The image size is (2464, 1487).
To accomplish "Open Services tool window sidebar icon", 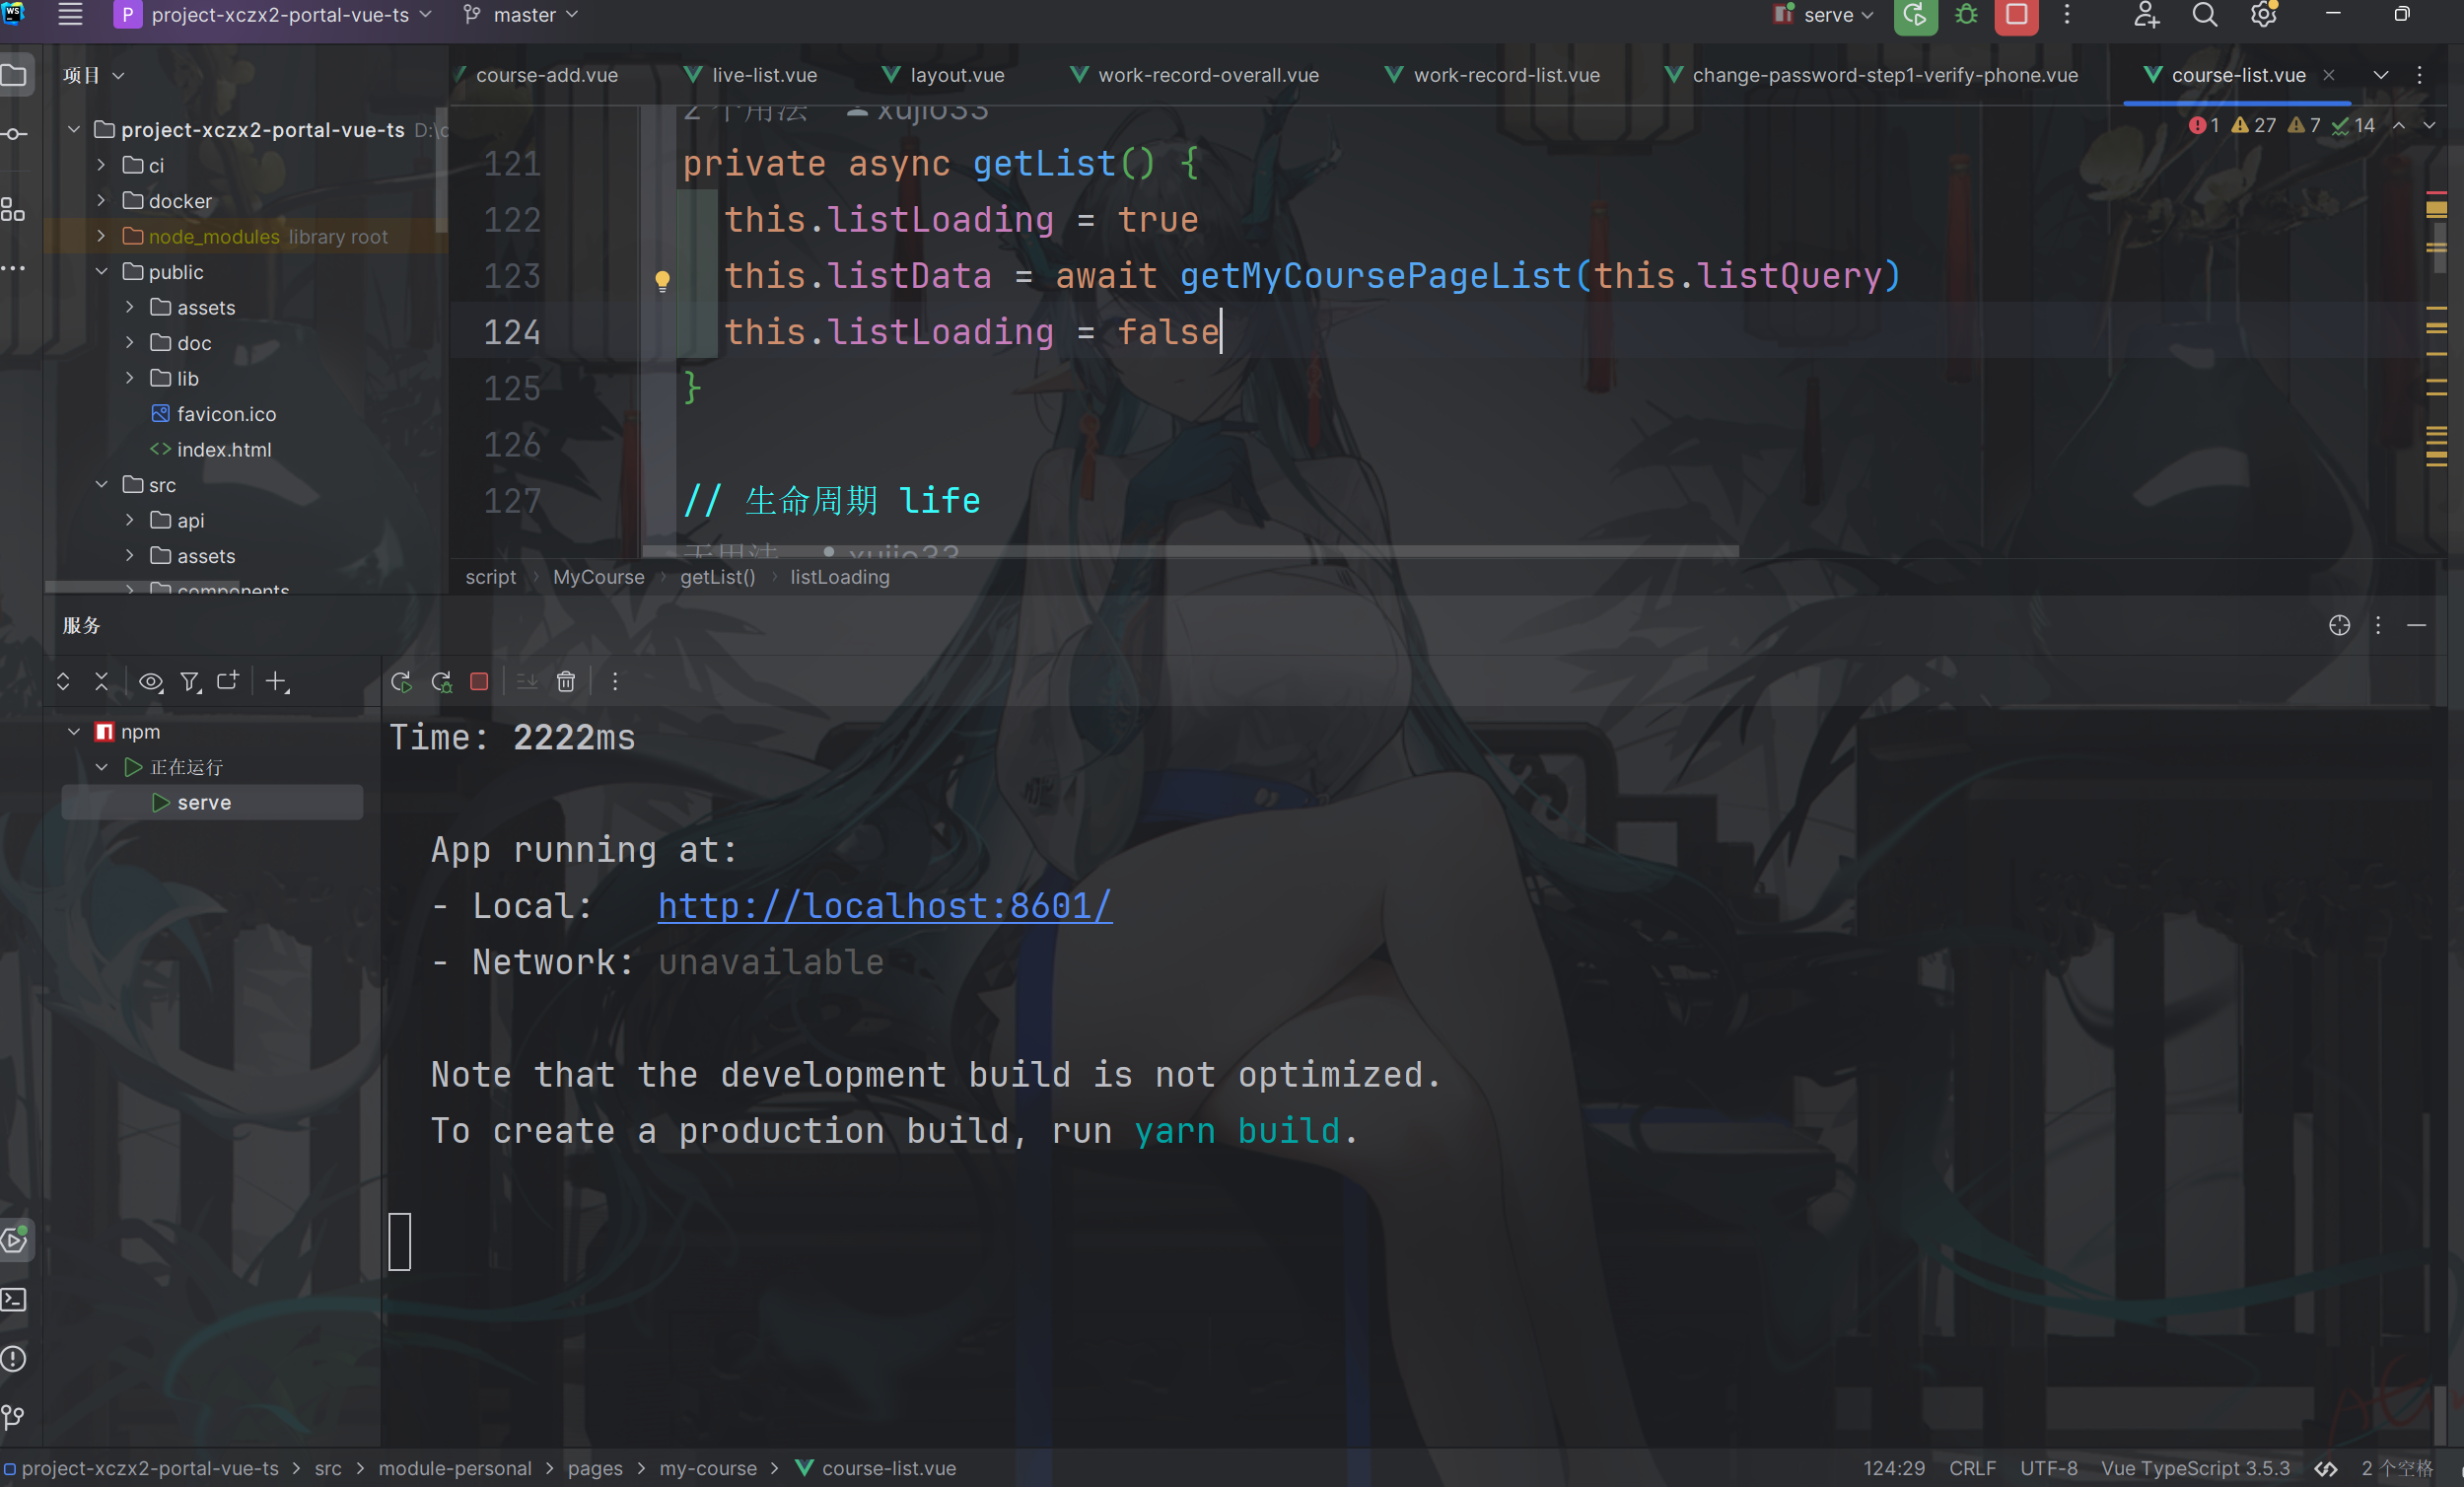I will click(x=15, y=1240).
